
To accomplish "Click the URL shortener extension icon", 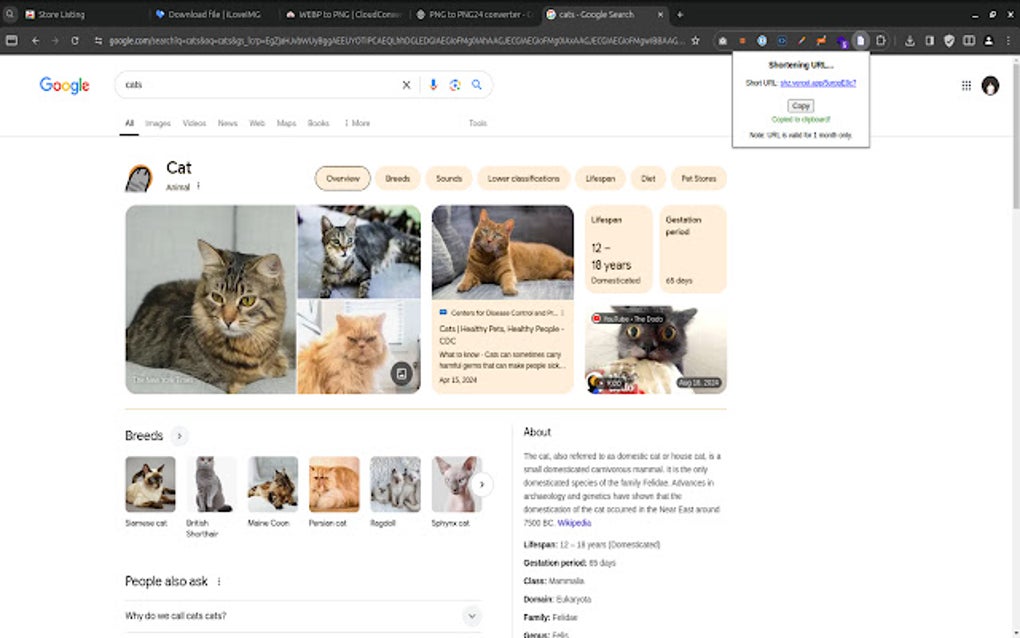I will click(x=861, y=41).
